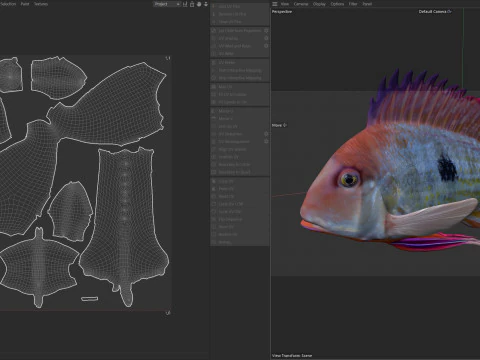Click the last icon in UV toolbar

coord(206,4)
